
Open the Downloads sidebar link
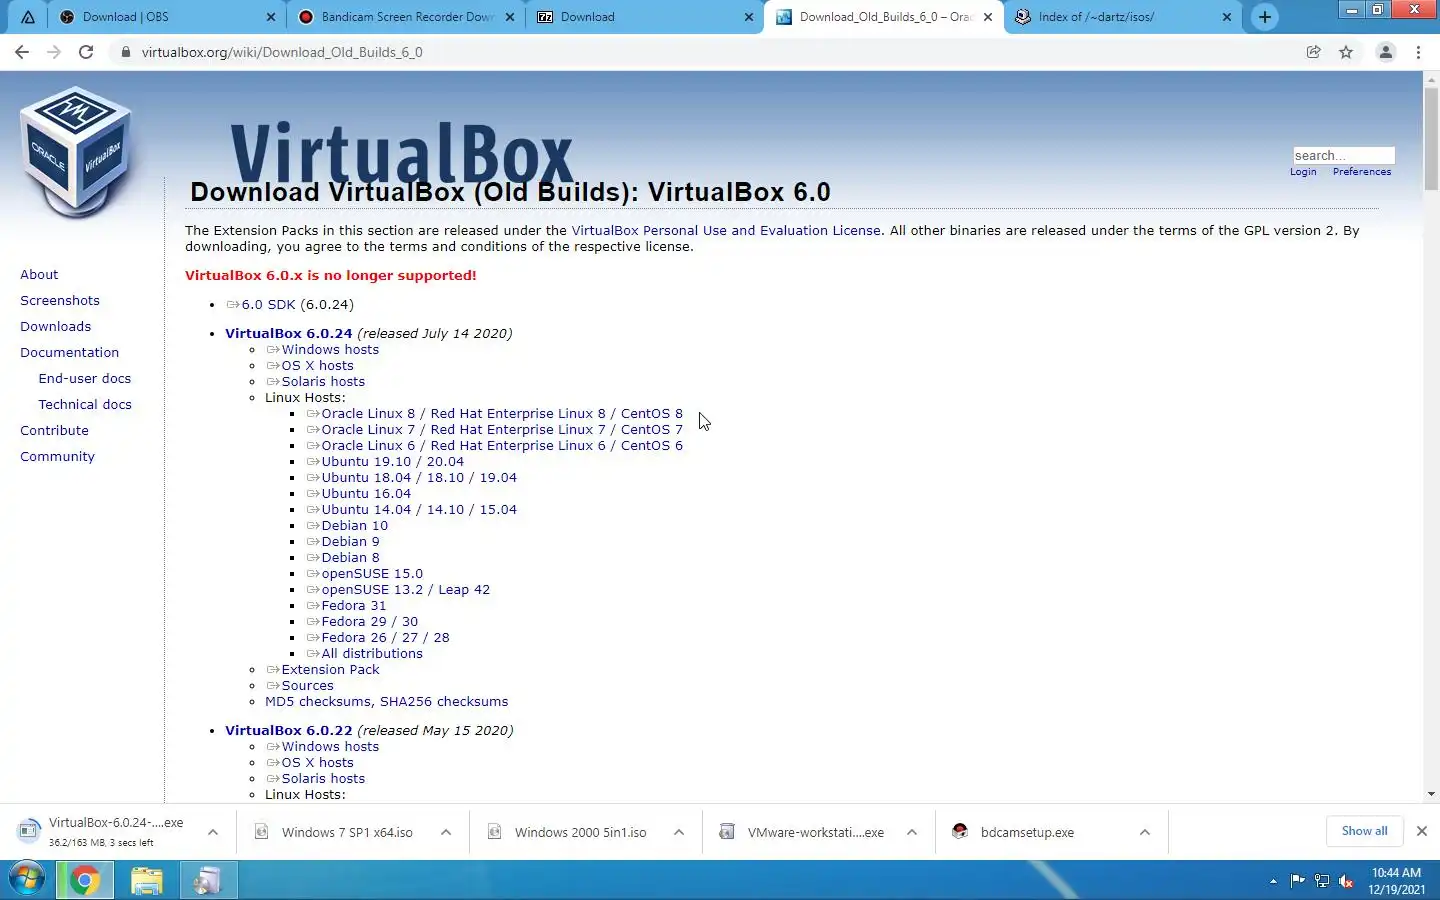click(55, 326)
